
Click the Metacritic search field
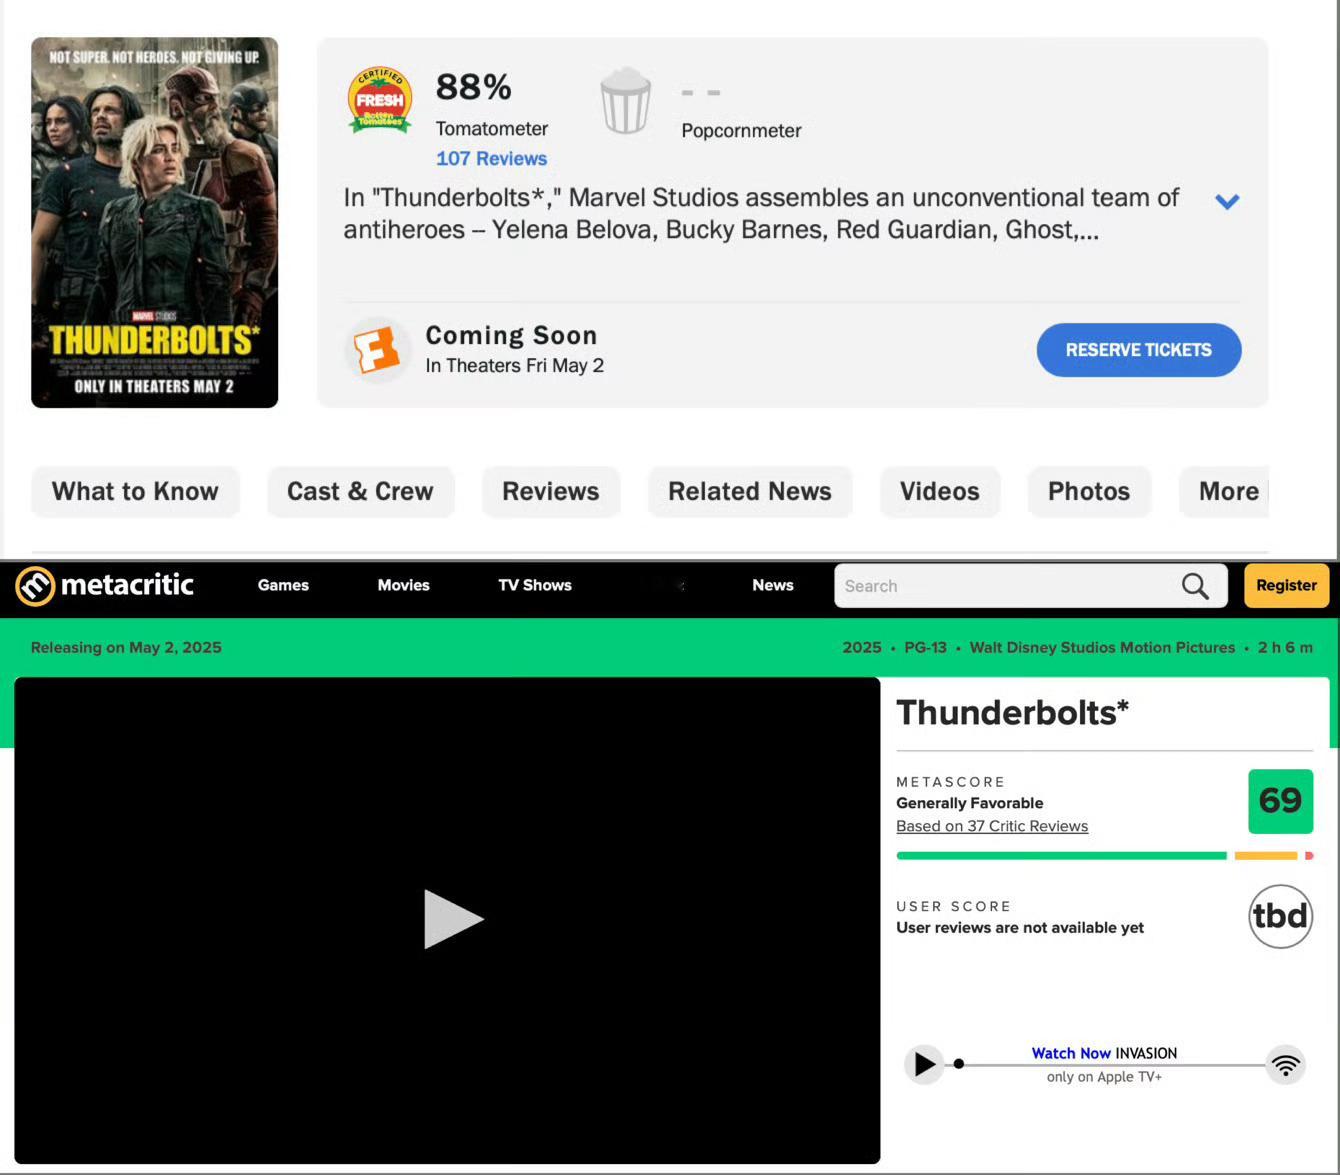1031,586
